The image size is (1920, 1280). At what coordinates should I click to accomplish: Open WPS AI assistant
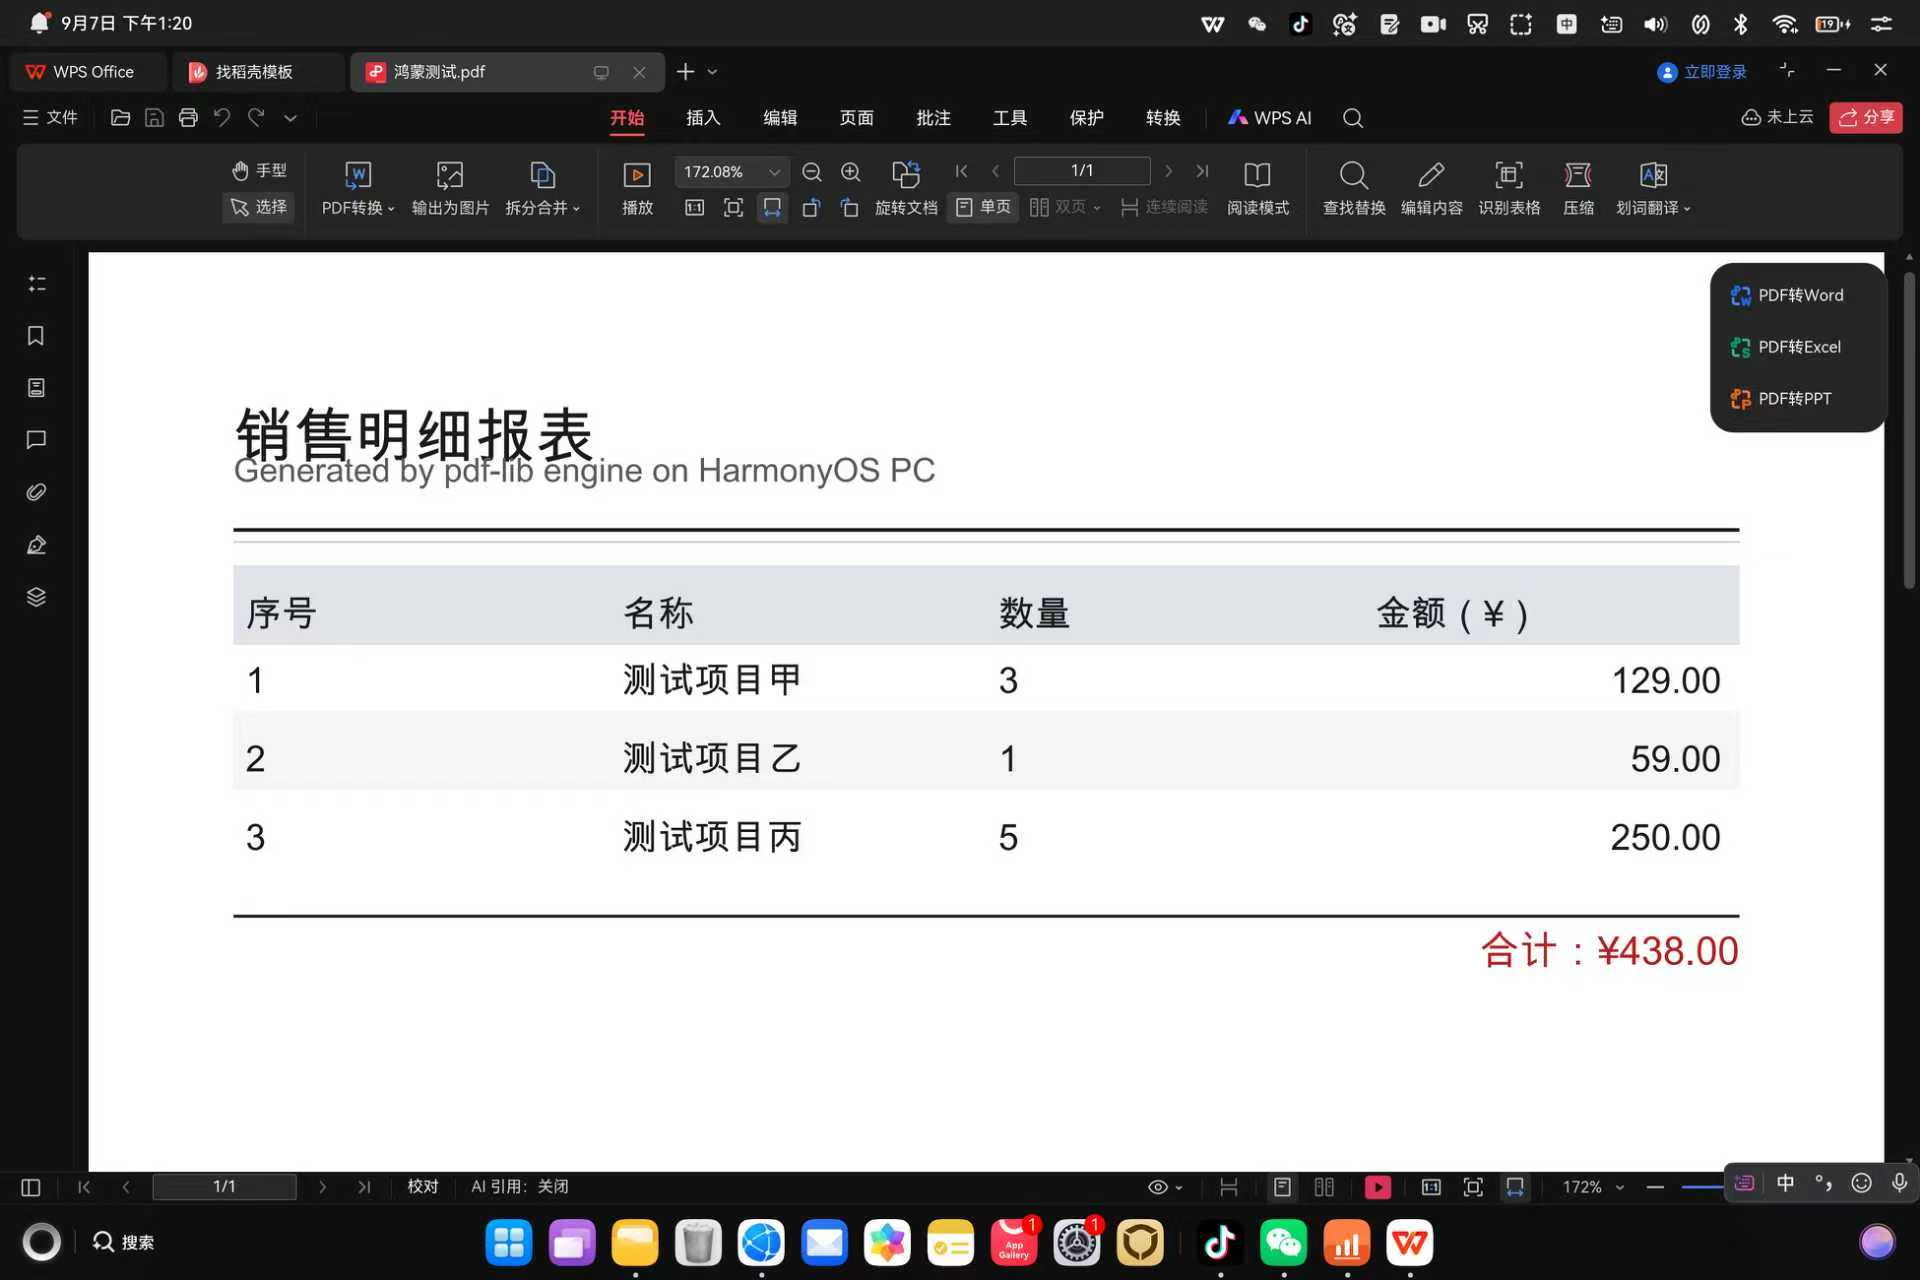click(x=1269, y=118)
